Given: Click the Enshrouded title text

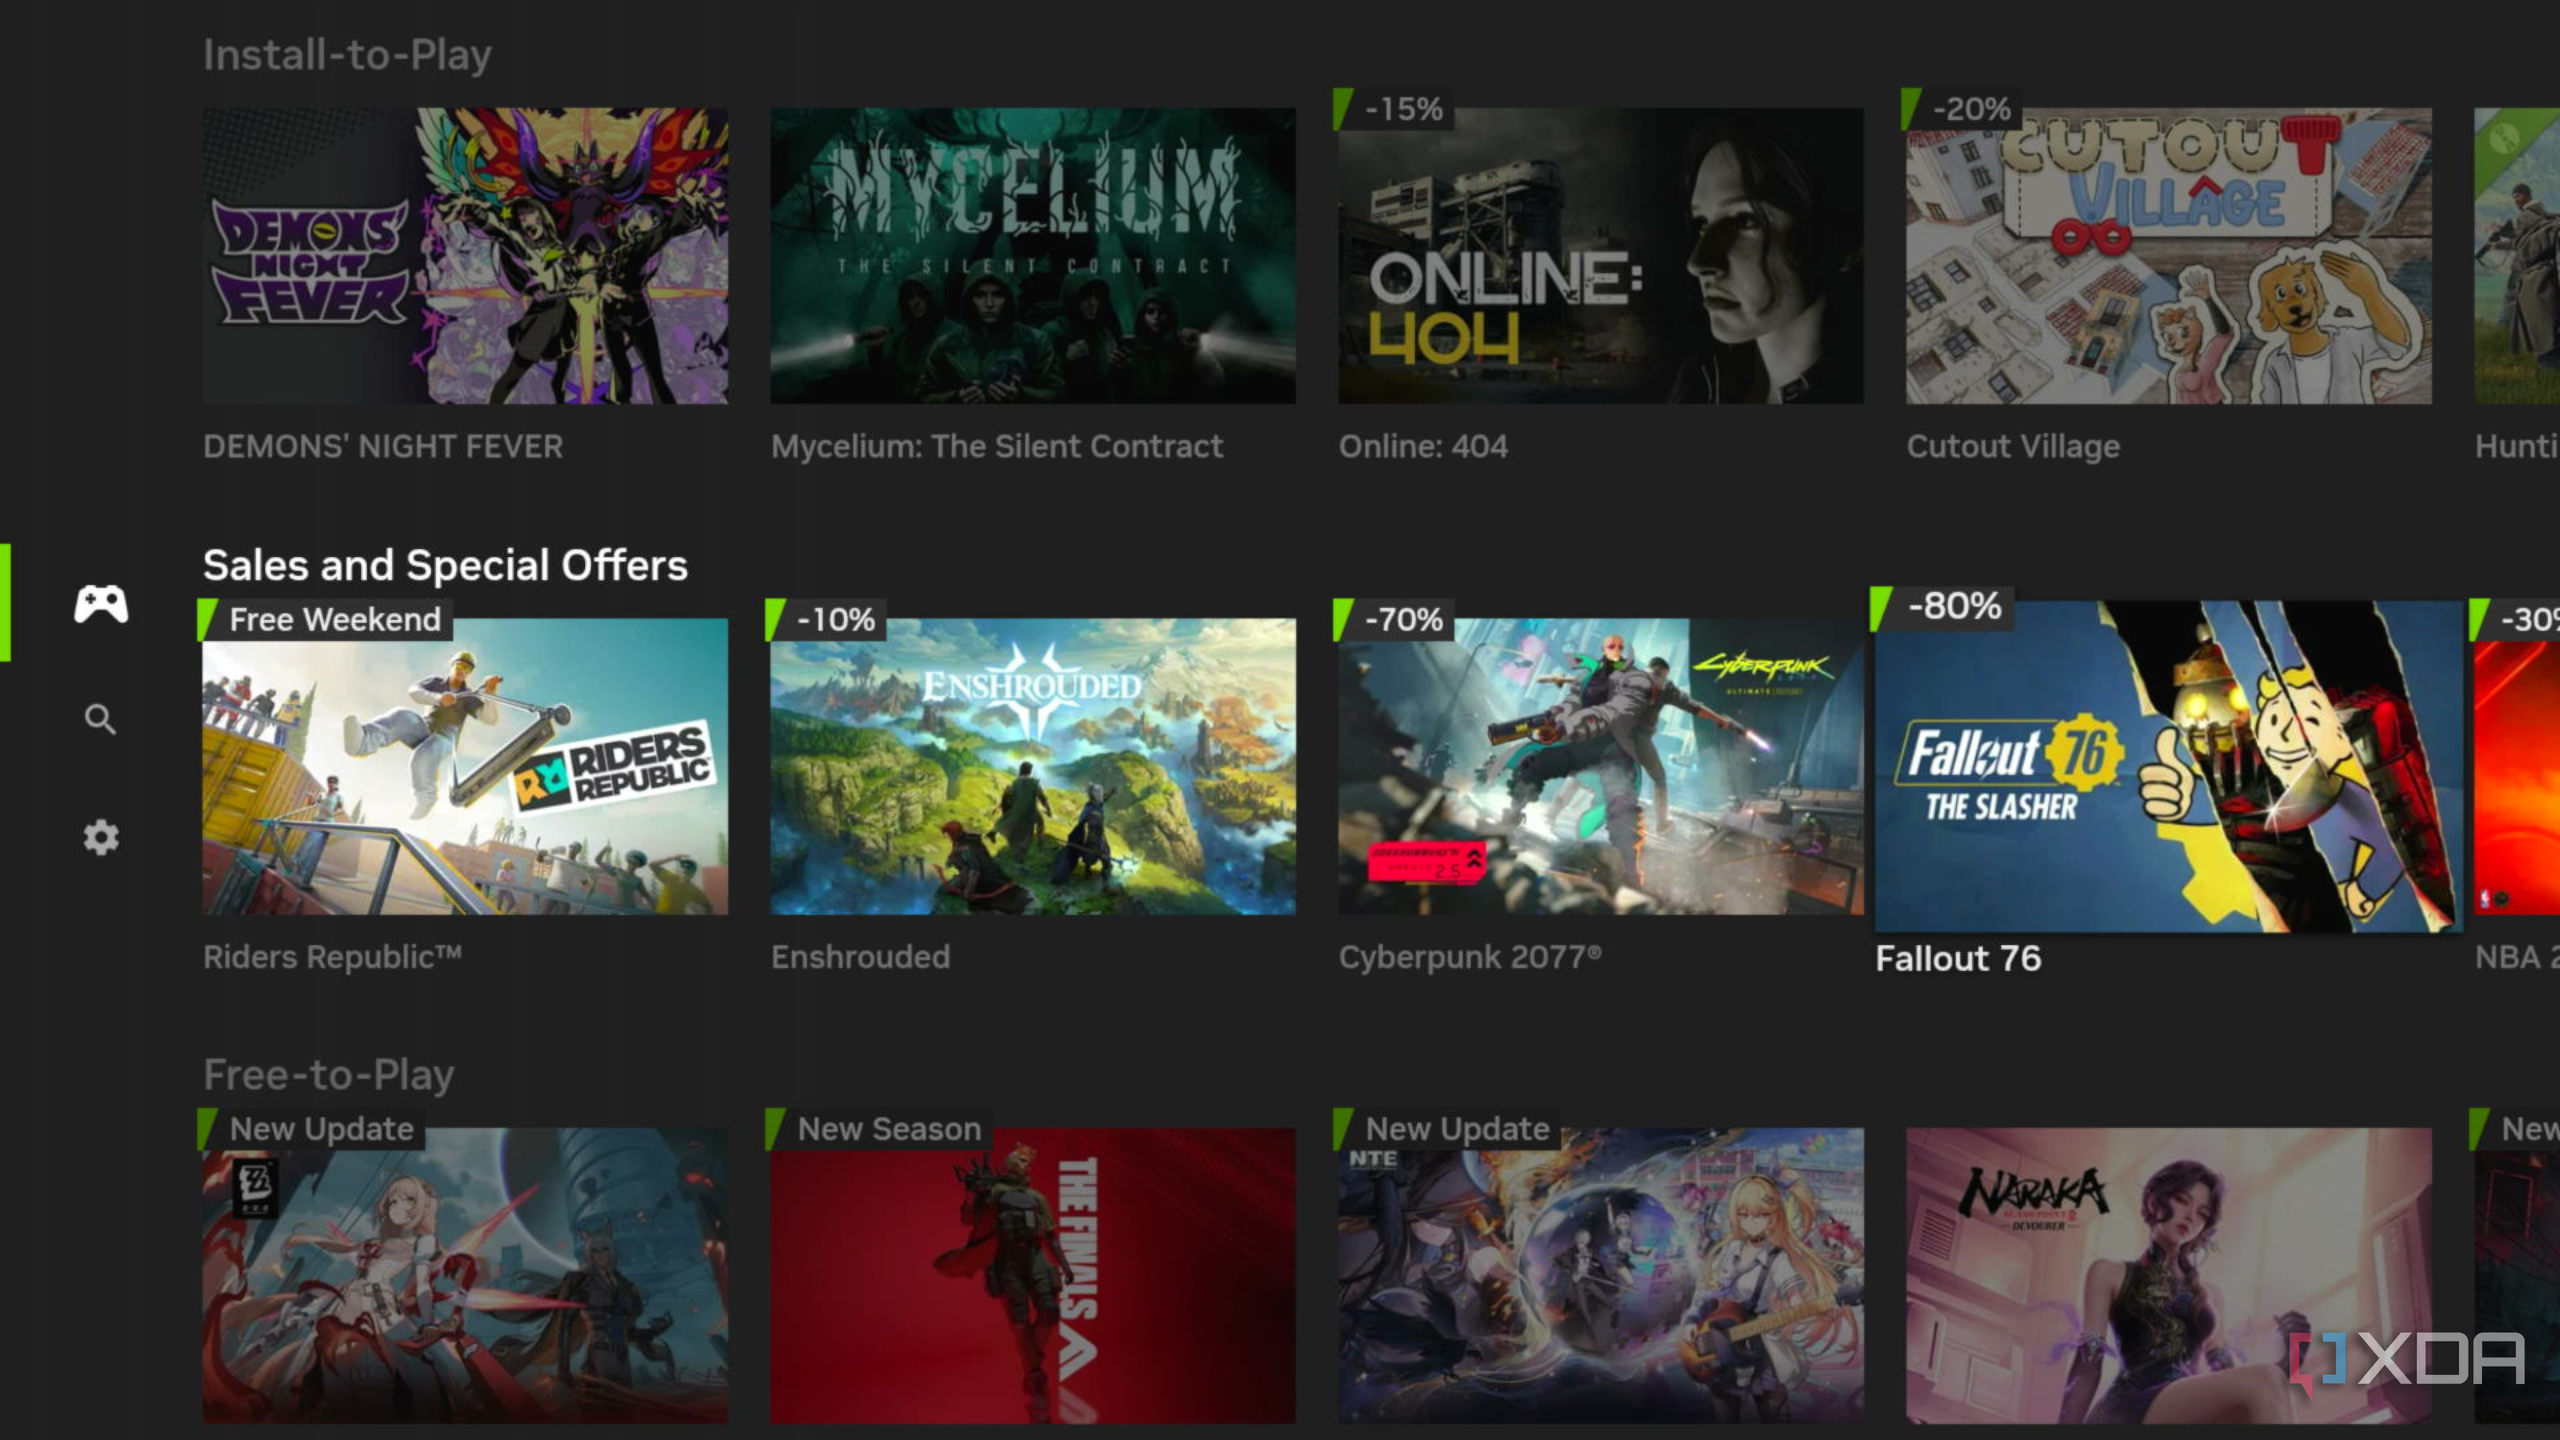Looking at the screenshot, I should (860, 957).
